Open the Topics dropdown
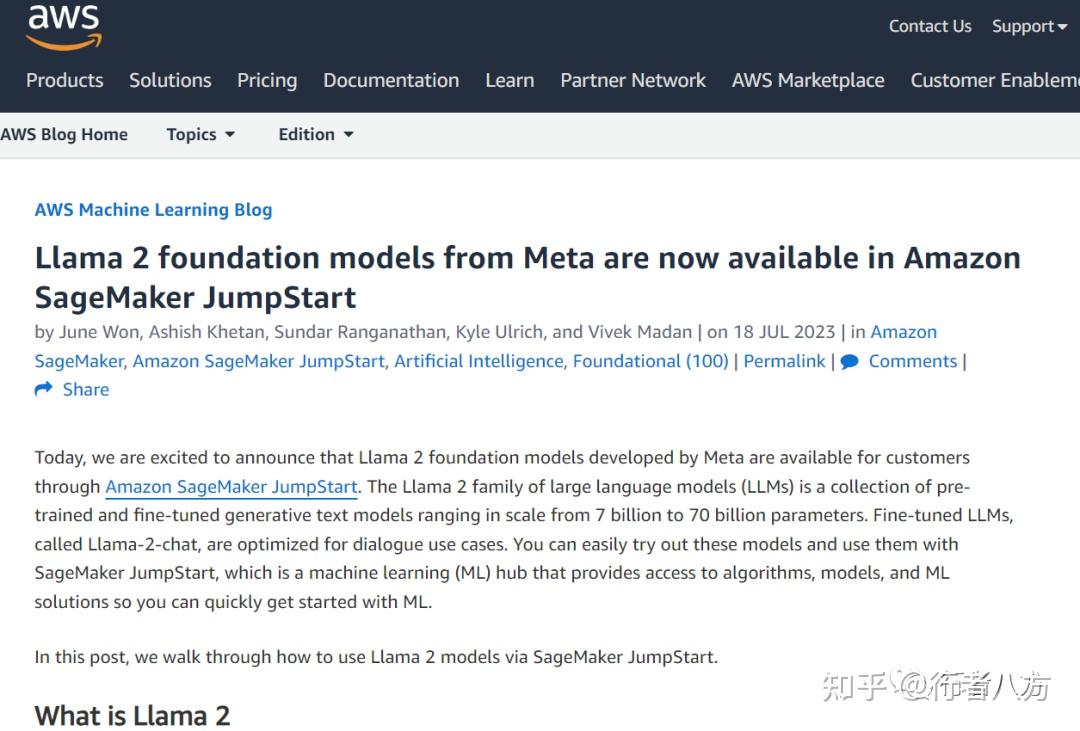This screenshot has width=1080, height=731. coord(200,134)
